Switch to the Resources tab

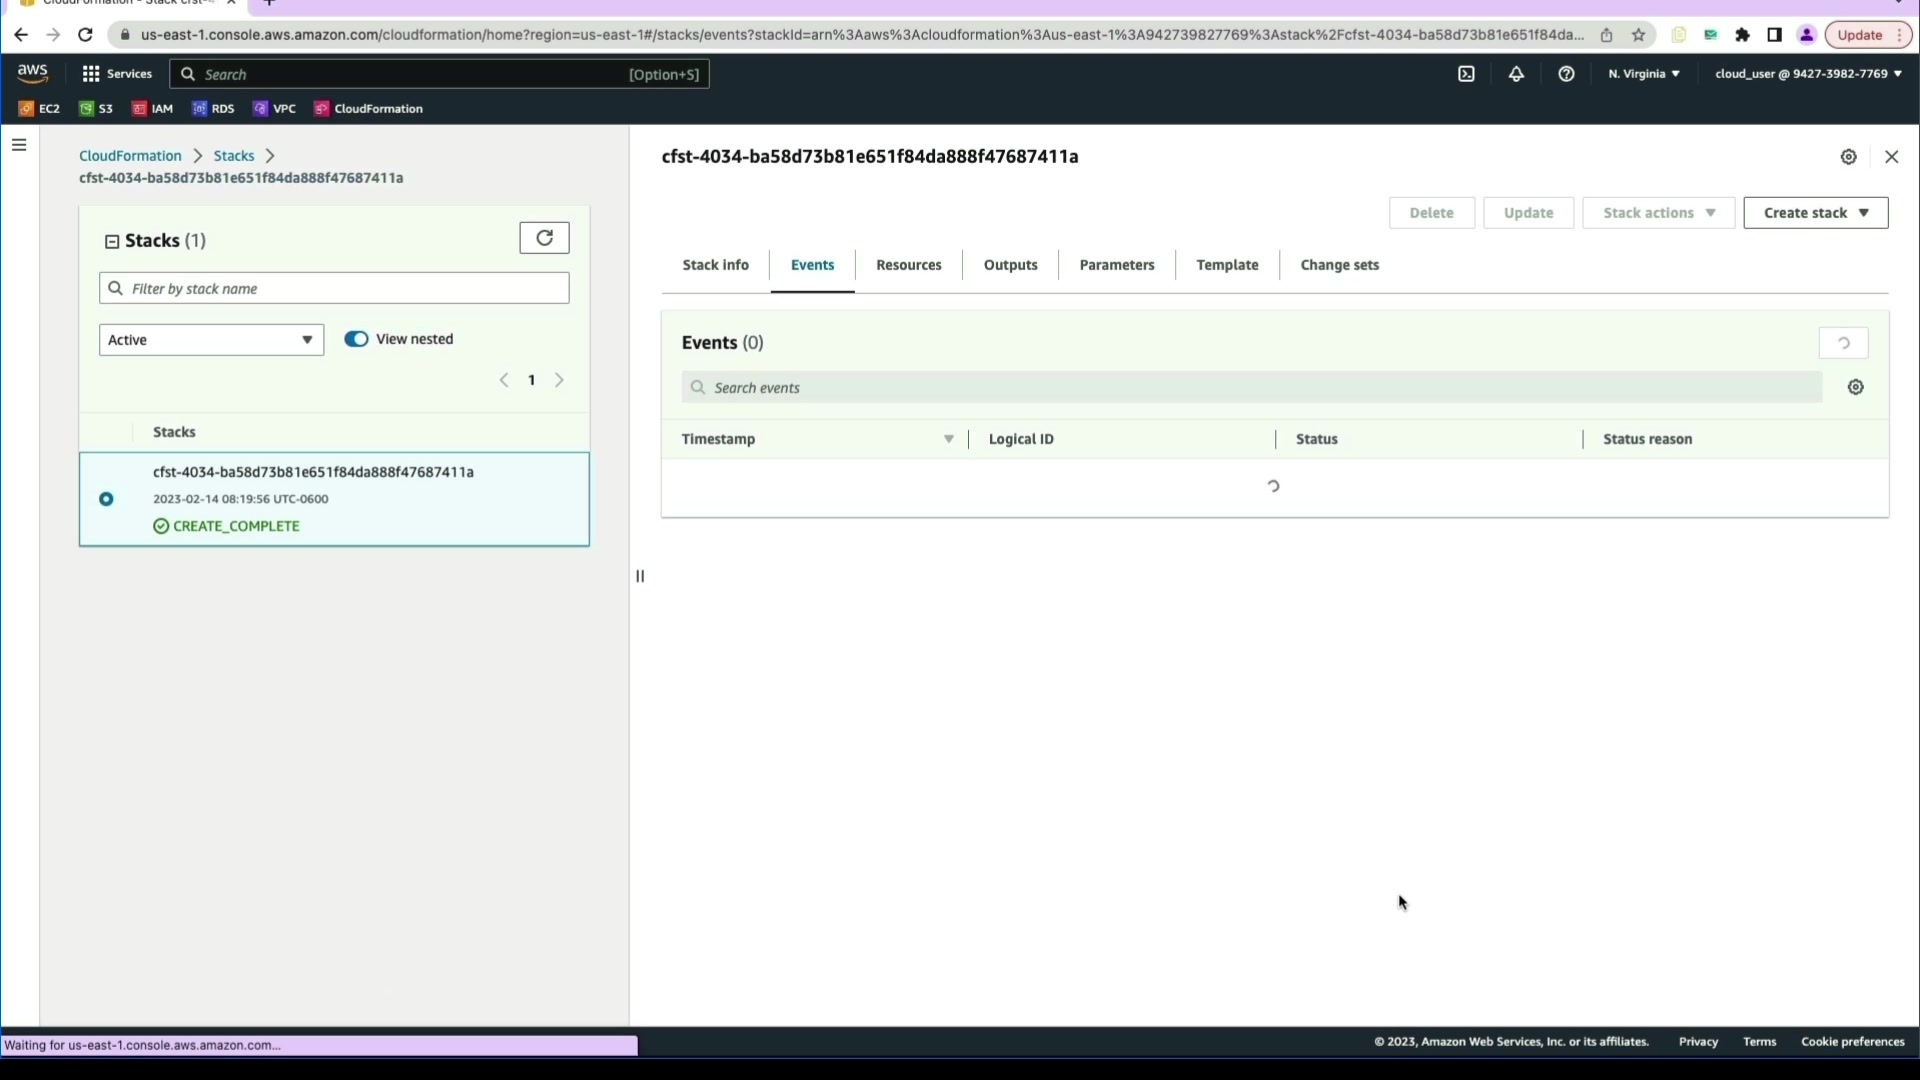pyautogui.click(x=908, y=265)
